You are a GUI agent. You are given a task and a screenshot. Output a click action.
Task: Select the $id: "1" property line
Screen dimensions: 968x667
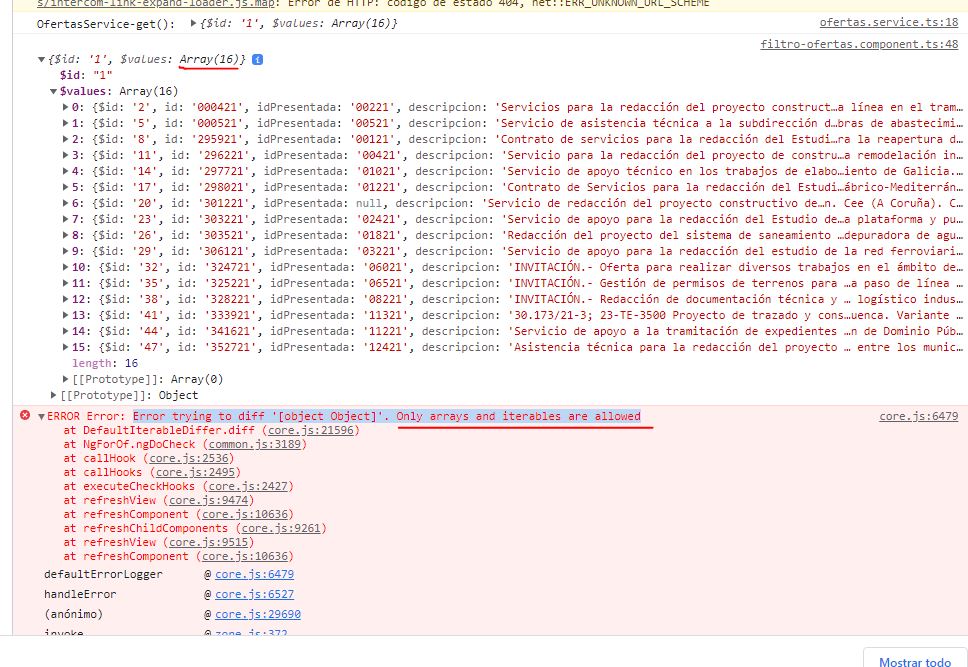[x=86, y=75]
